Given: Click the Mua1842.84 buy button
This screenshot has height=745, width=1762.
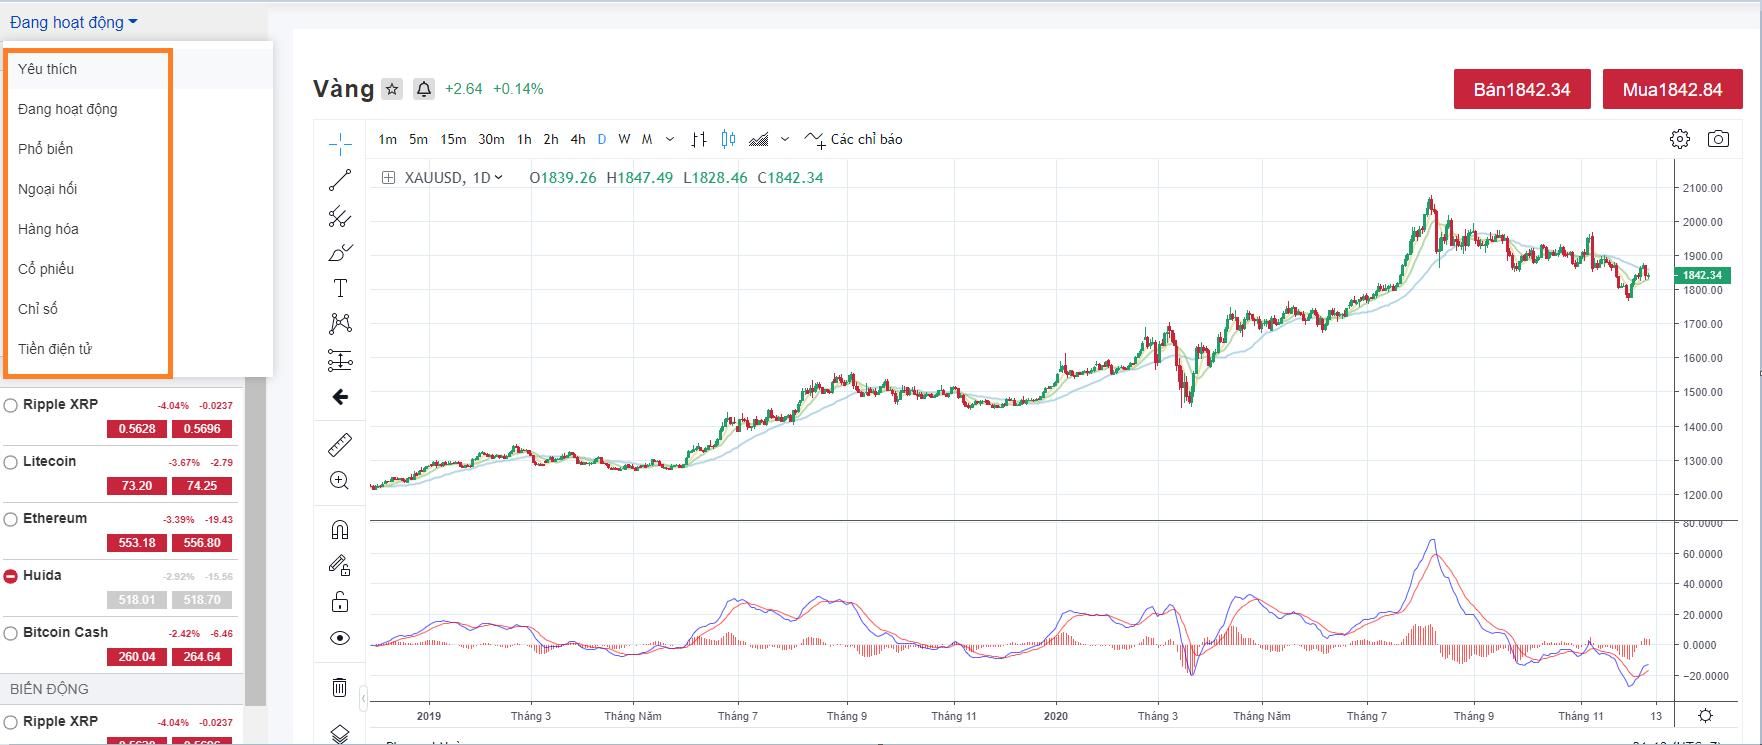Looking at the screenshot, I should coord(1672,89).
